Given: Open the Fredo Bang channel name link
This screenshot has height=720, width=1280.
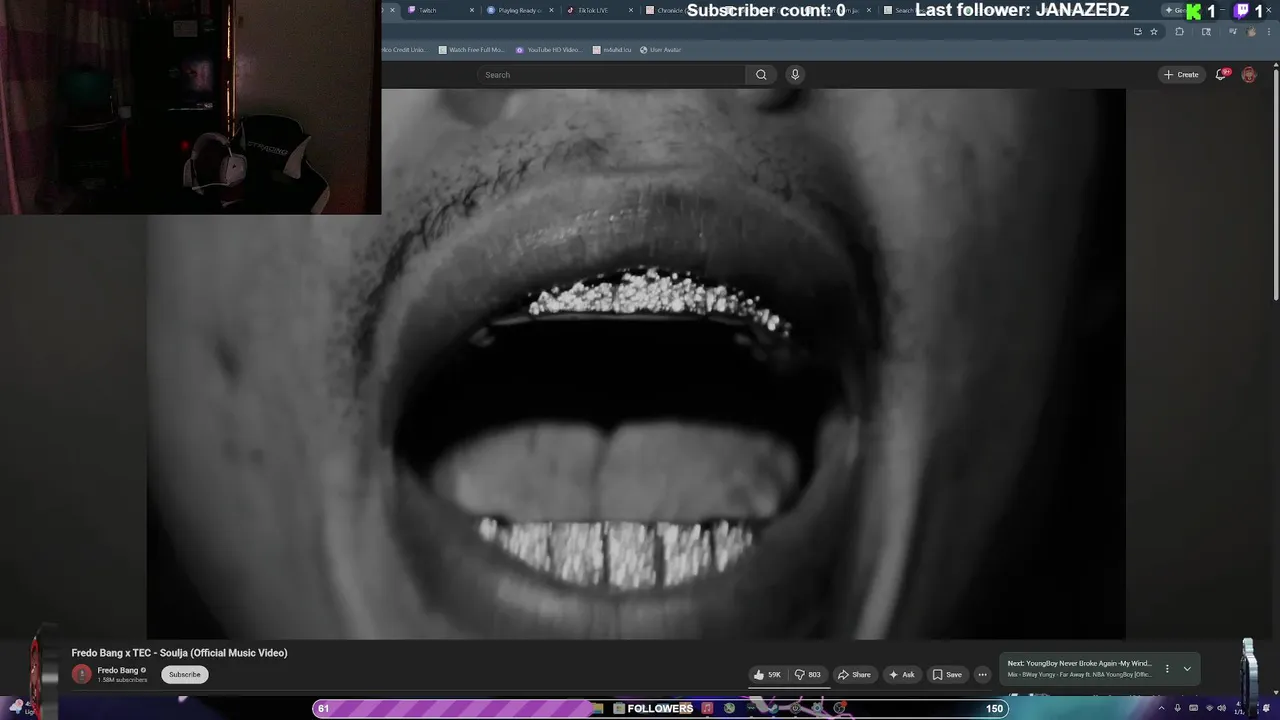Looking at the screenshot, I should [118, 670].
